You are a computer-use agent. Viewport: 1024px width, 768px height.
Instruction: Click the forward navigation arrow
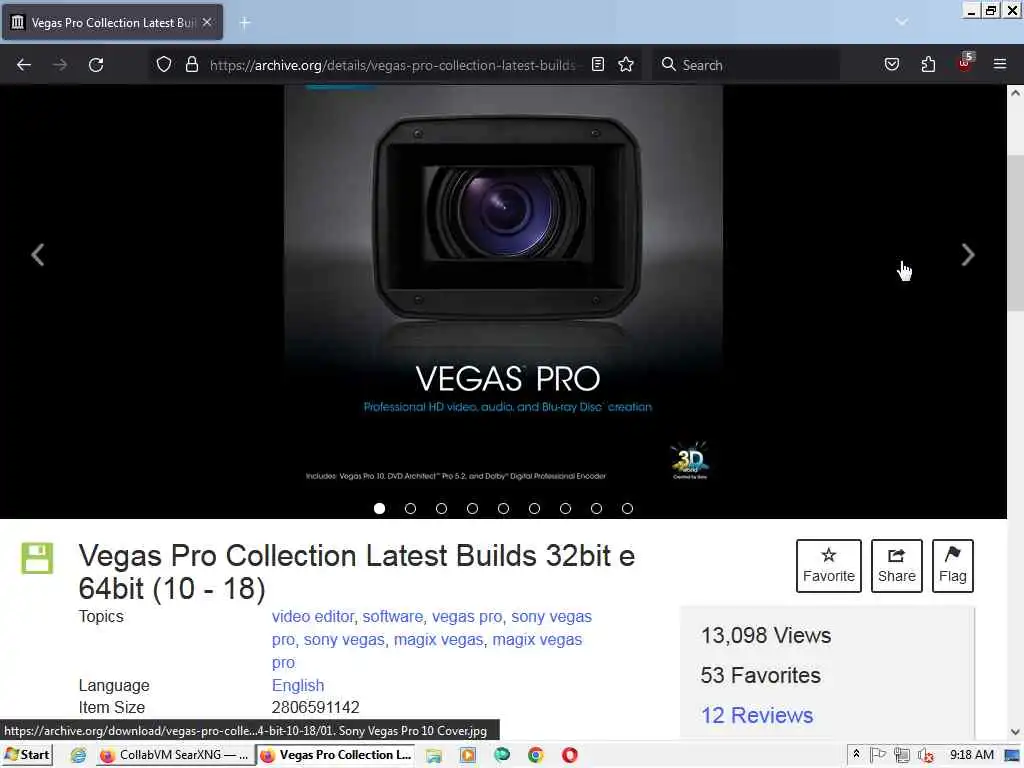60,65
